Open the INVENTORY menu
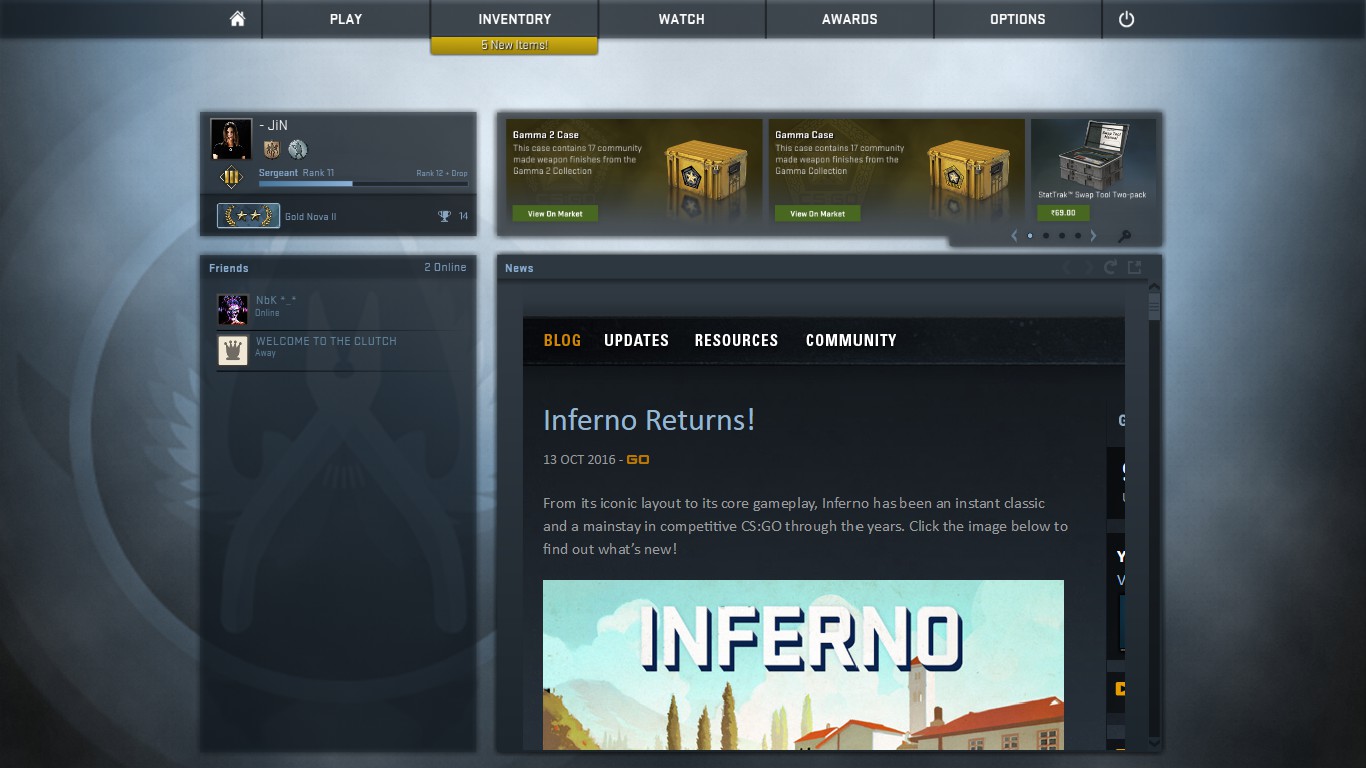This screenshot has width=1366, height=768. [x=514, y=19]
